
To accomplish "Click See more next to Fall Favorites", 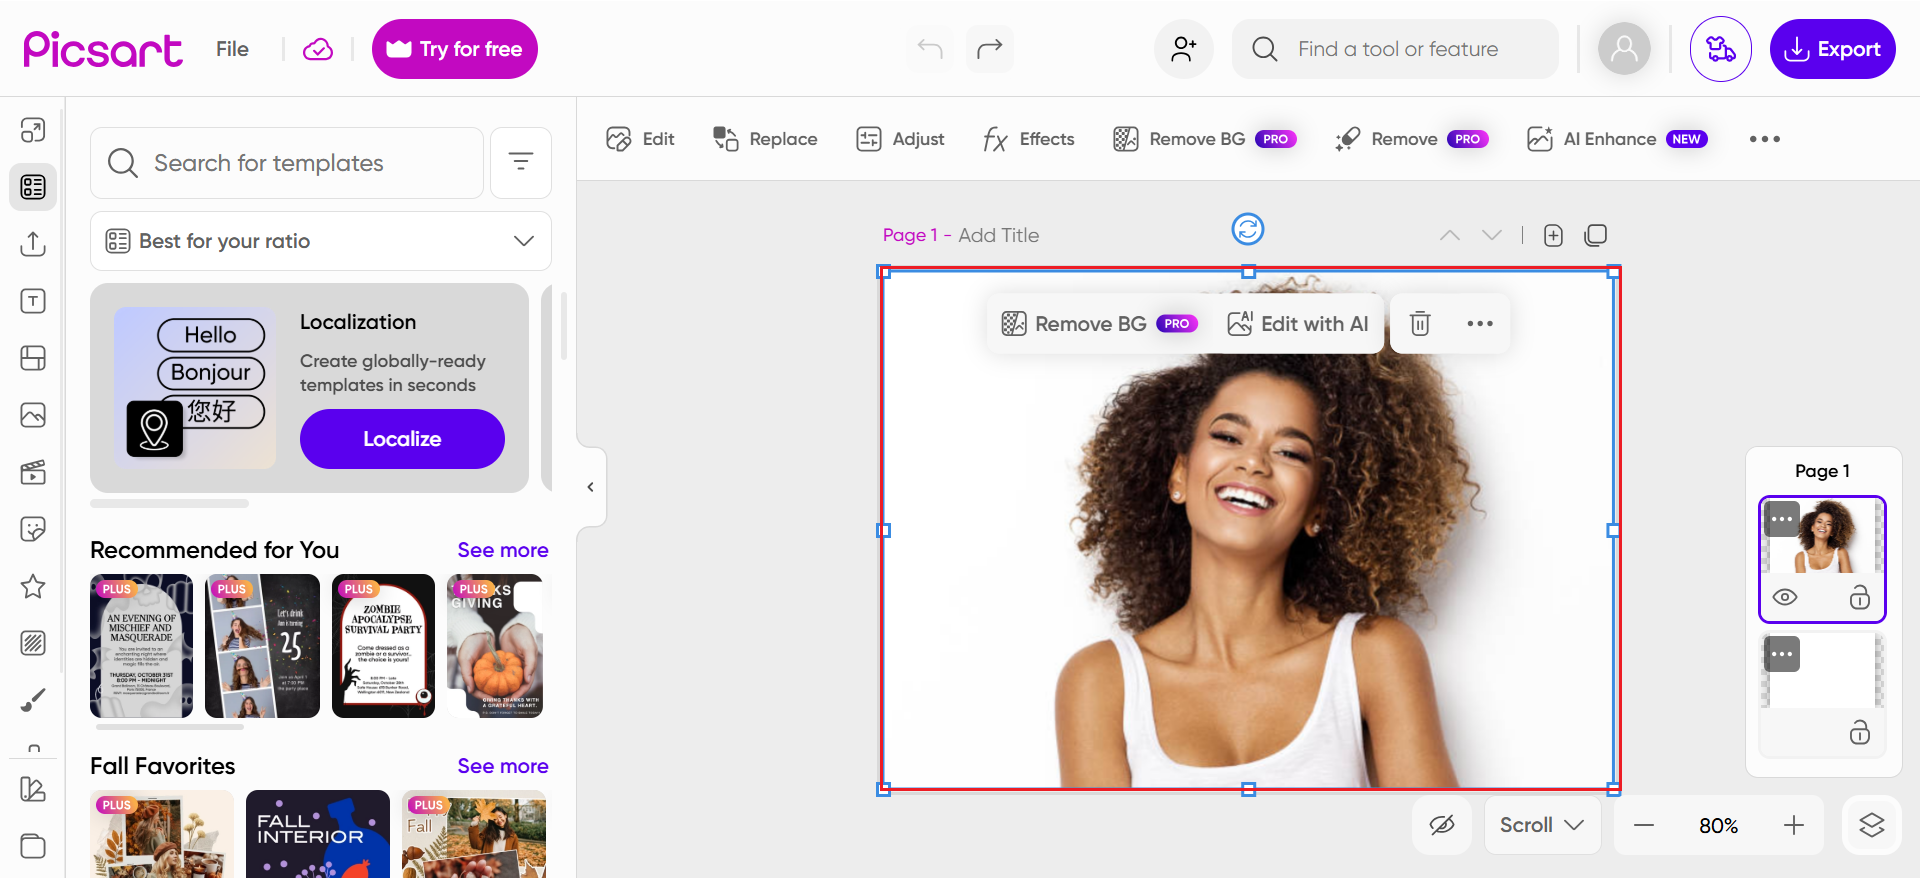I will pyautogui.click(x=502, y=766).
